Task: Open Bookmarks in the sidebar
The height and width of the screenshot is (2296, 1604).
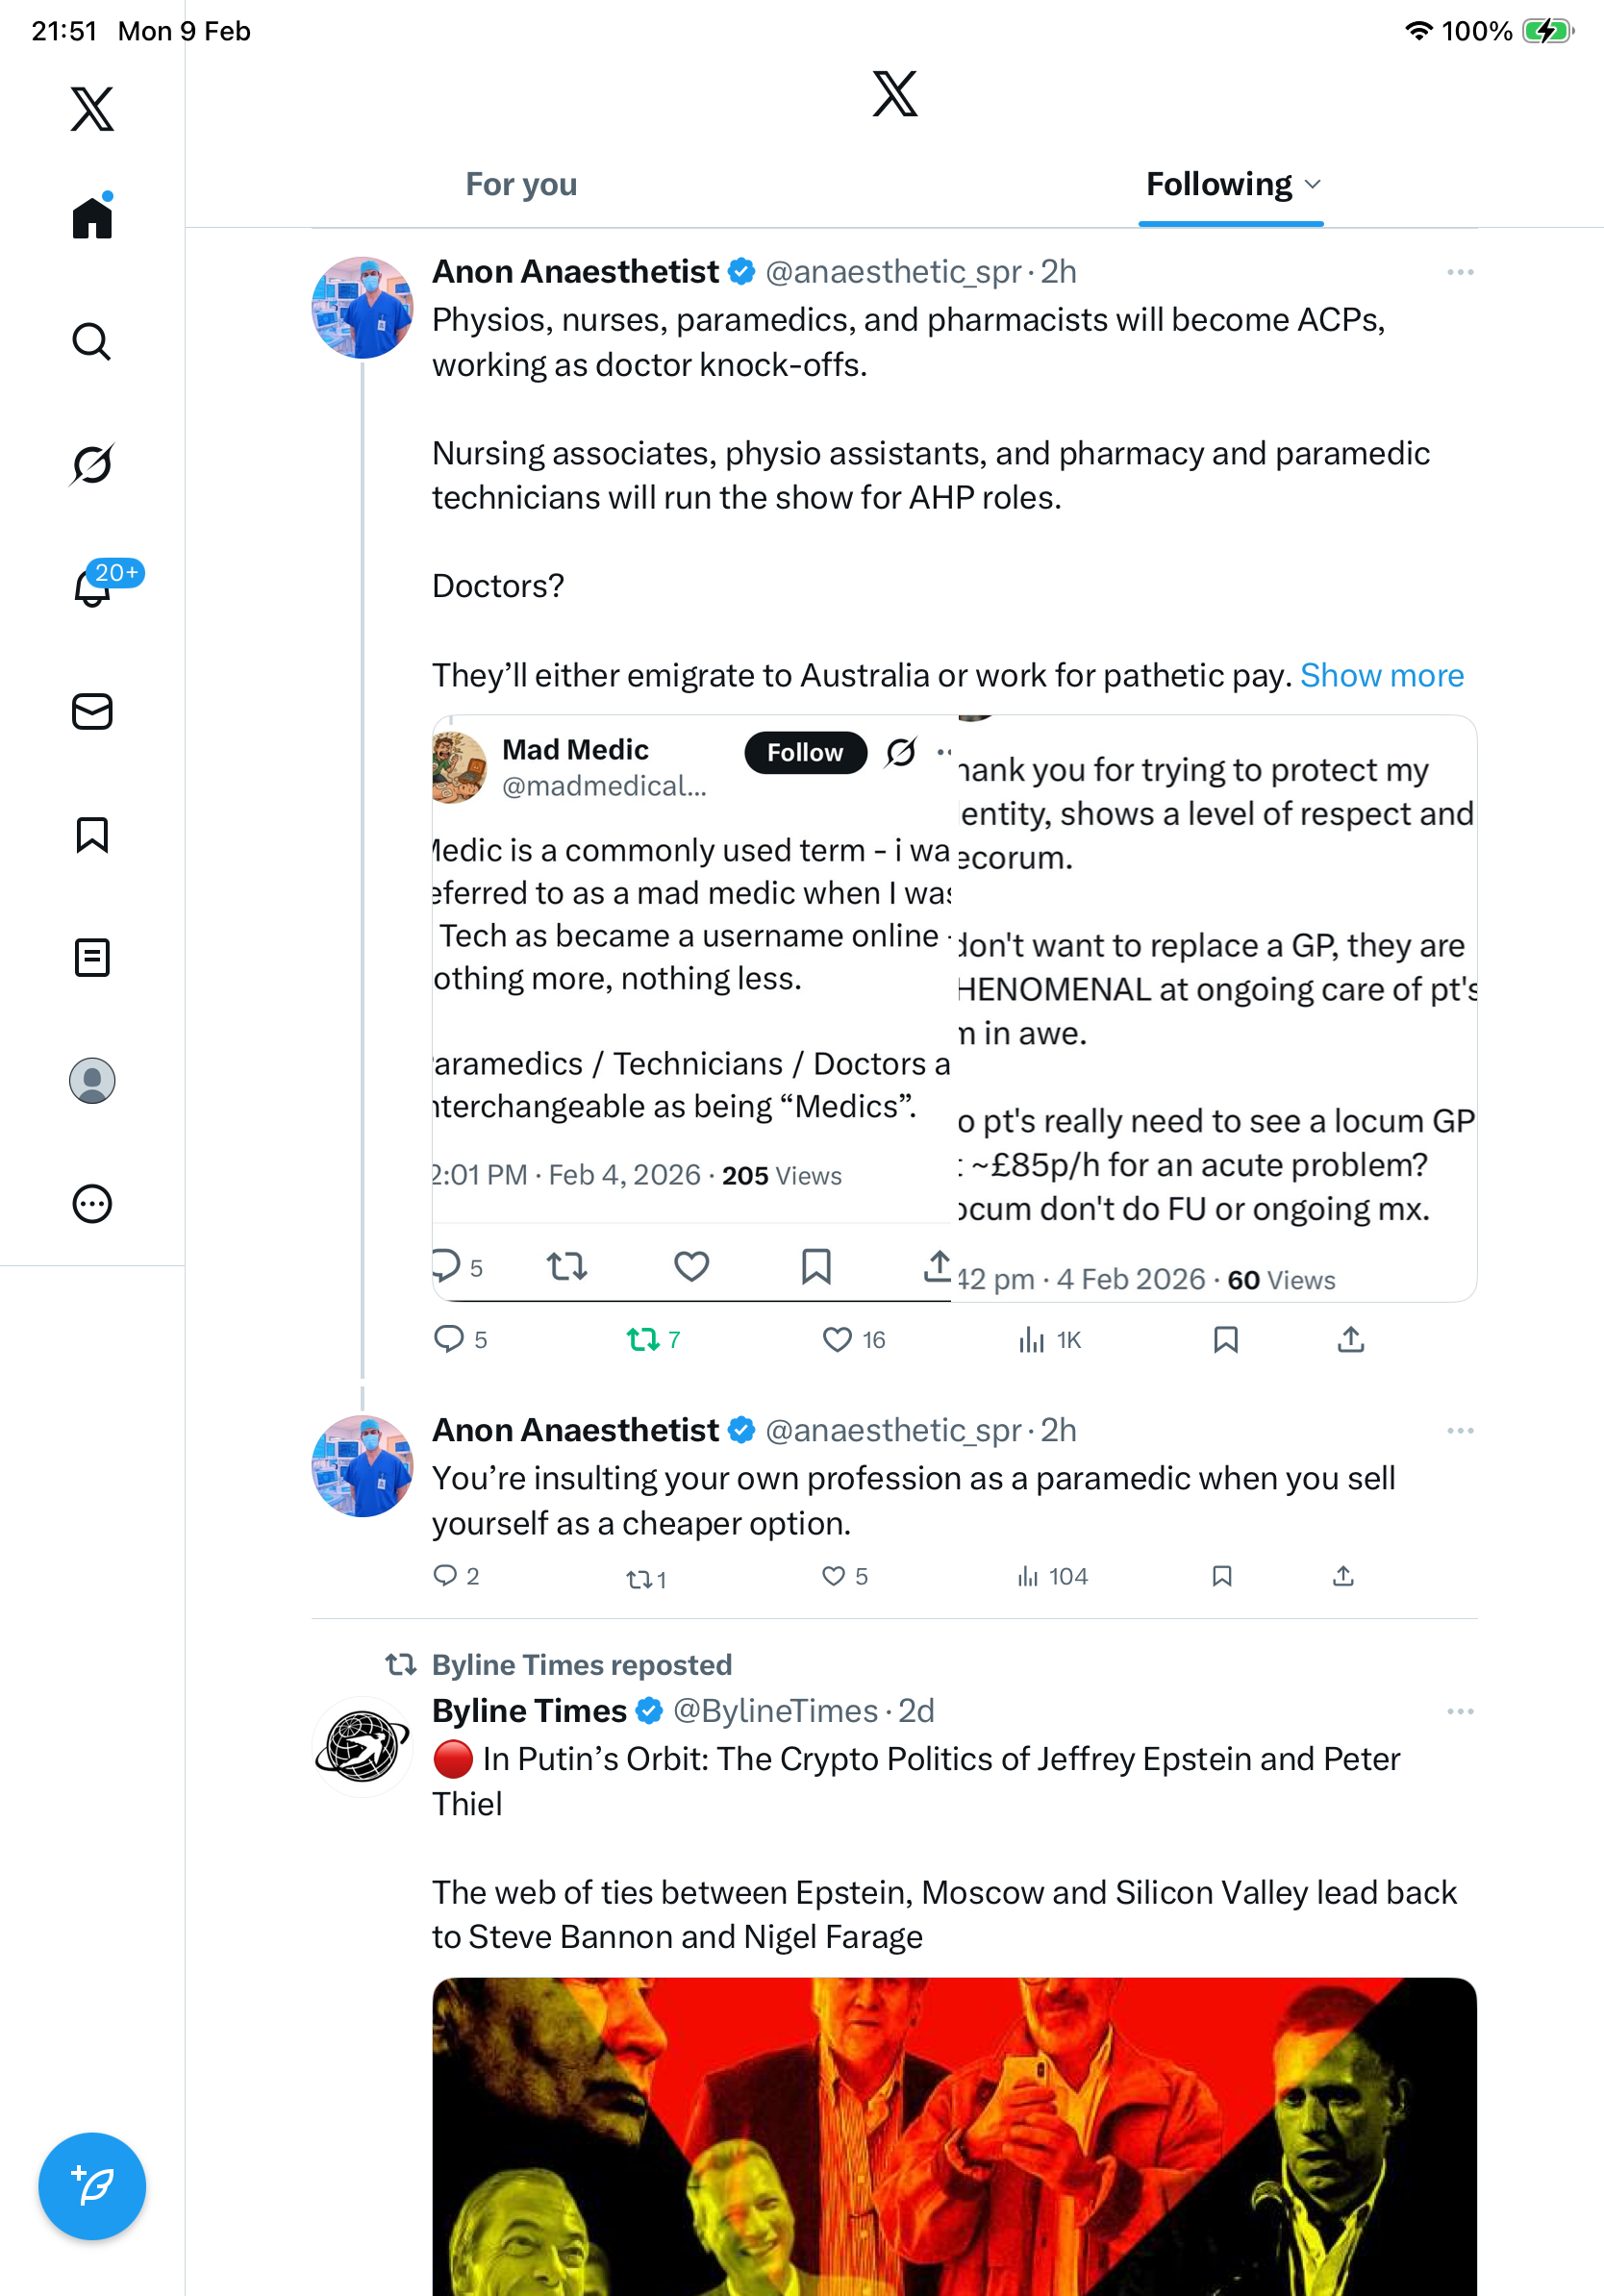Action: click(x=92, y=834)
